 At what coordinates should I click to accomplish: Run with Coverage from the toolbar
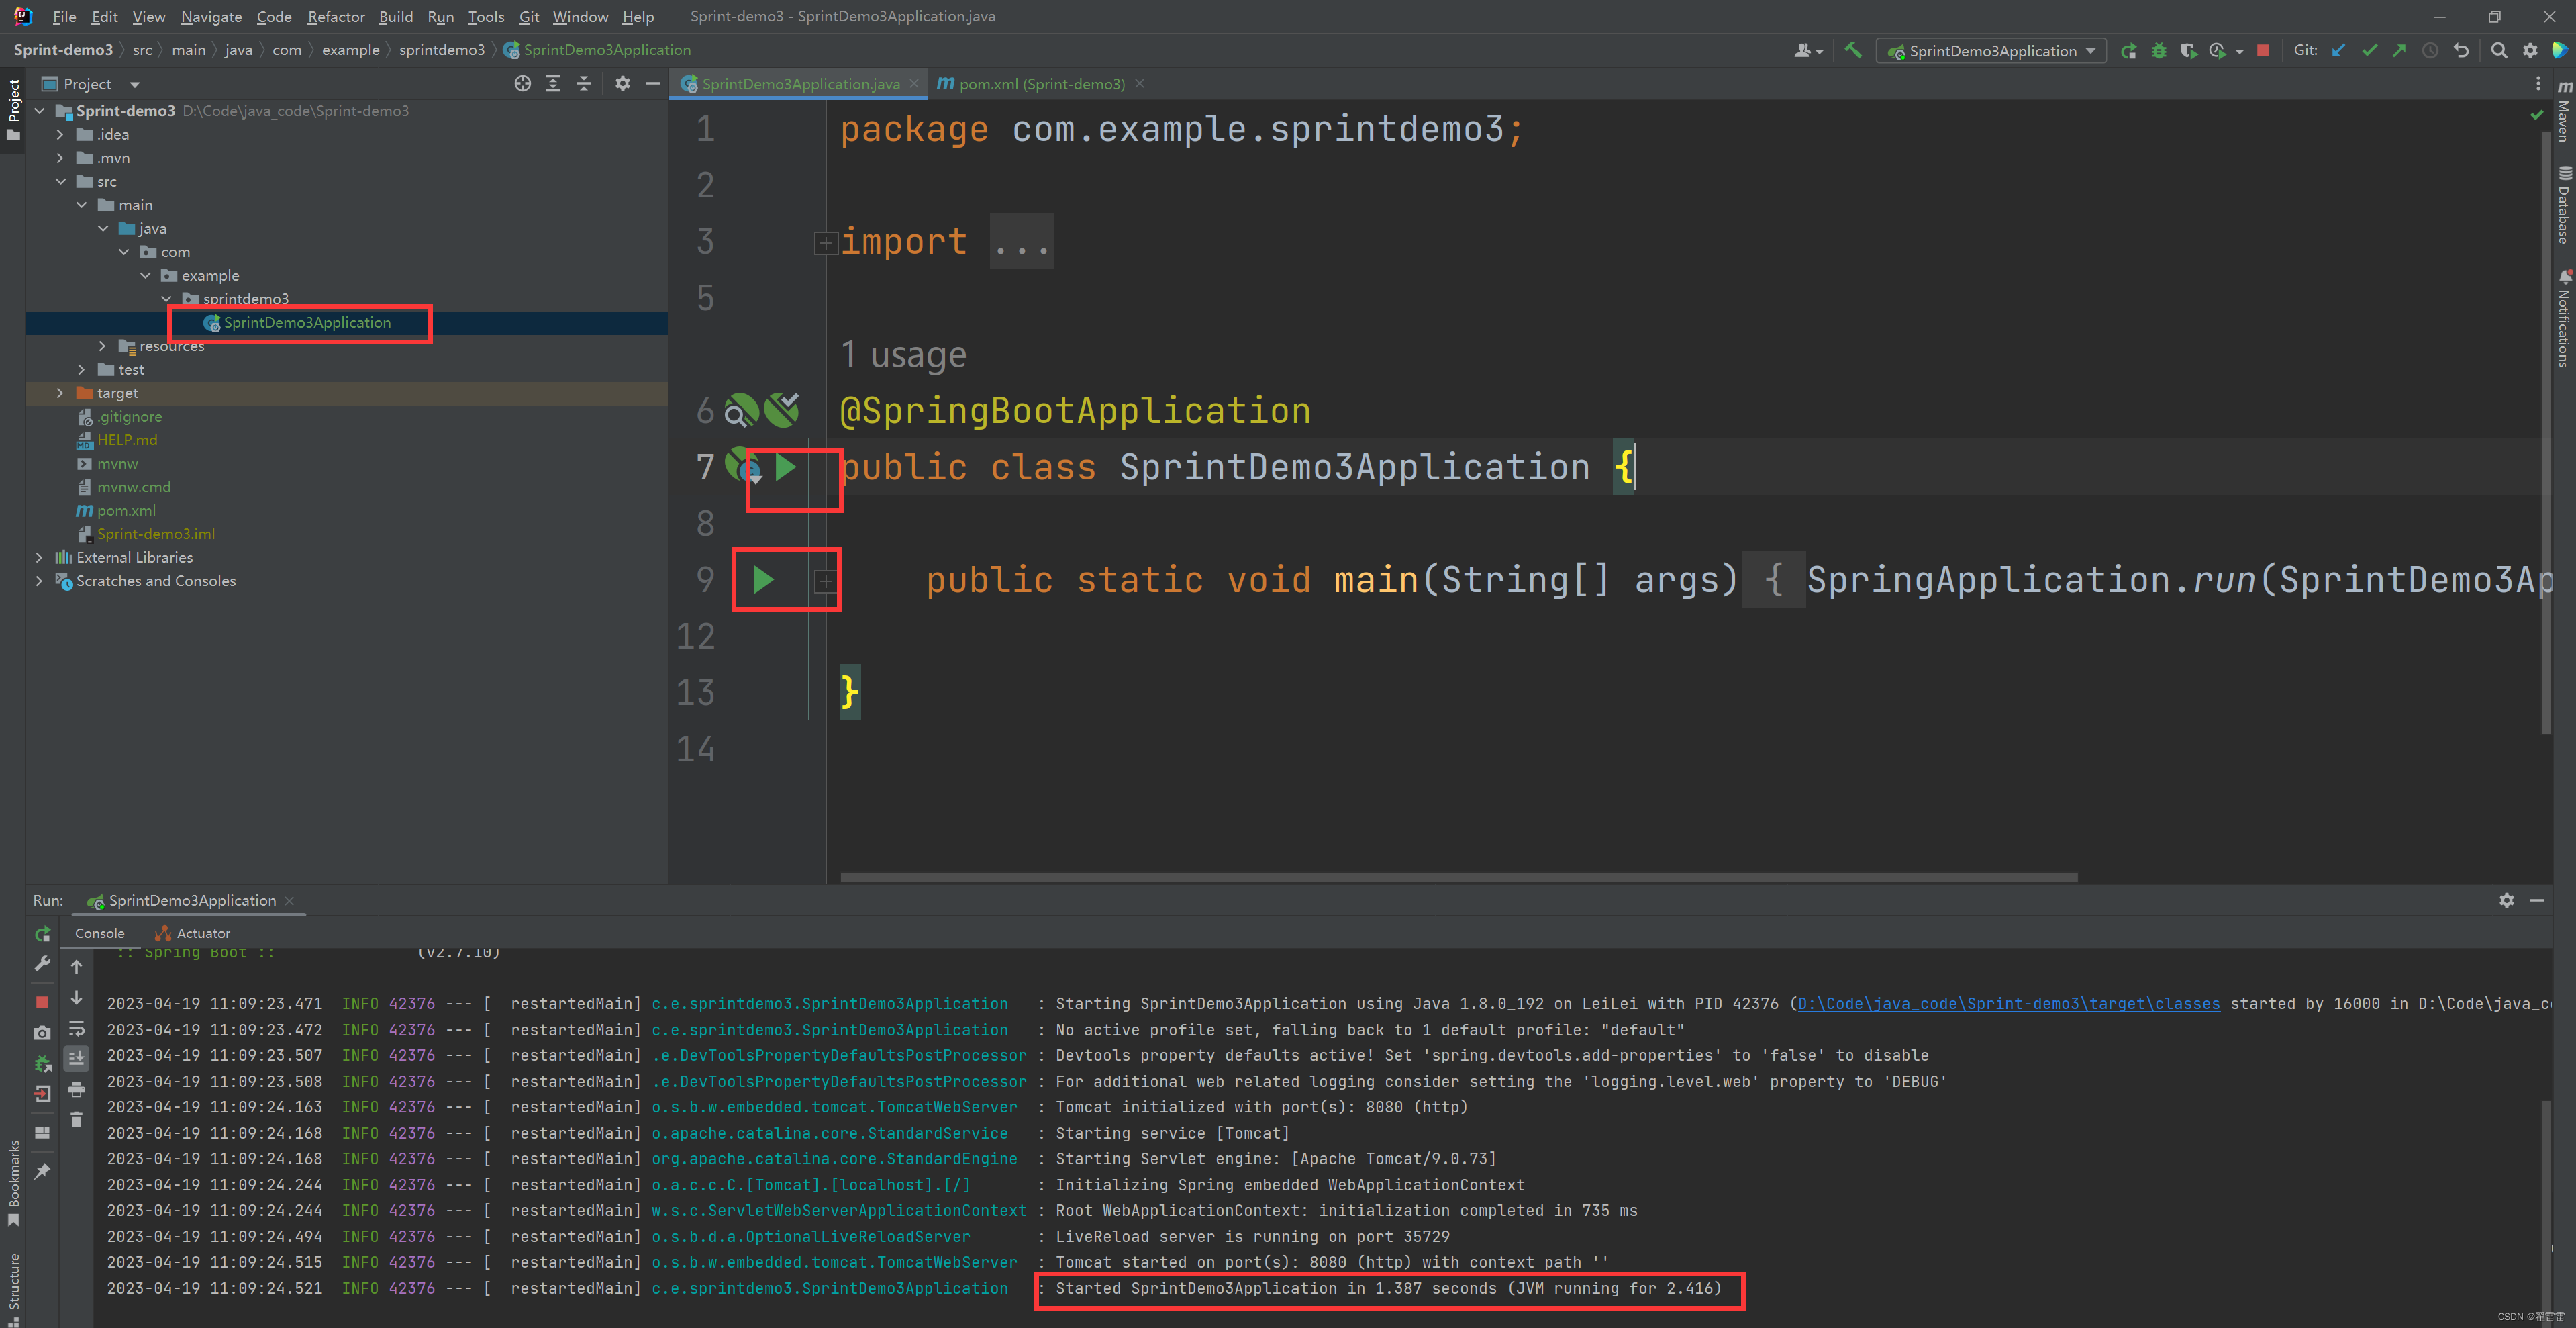tap(2188, 50)
